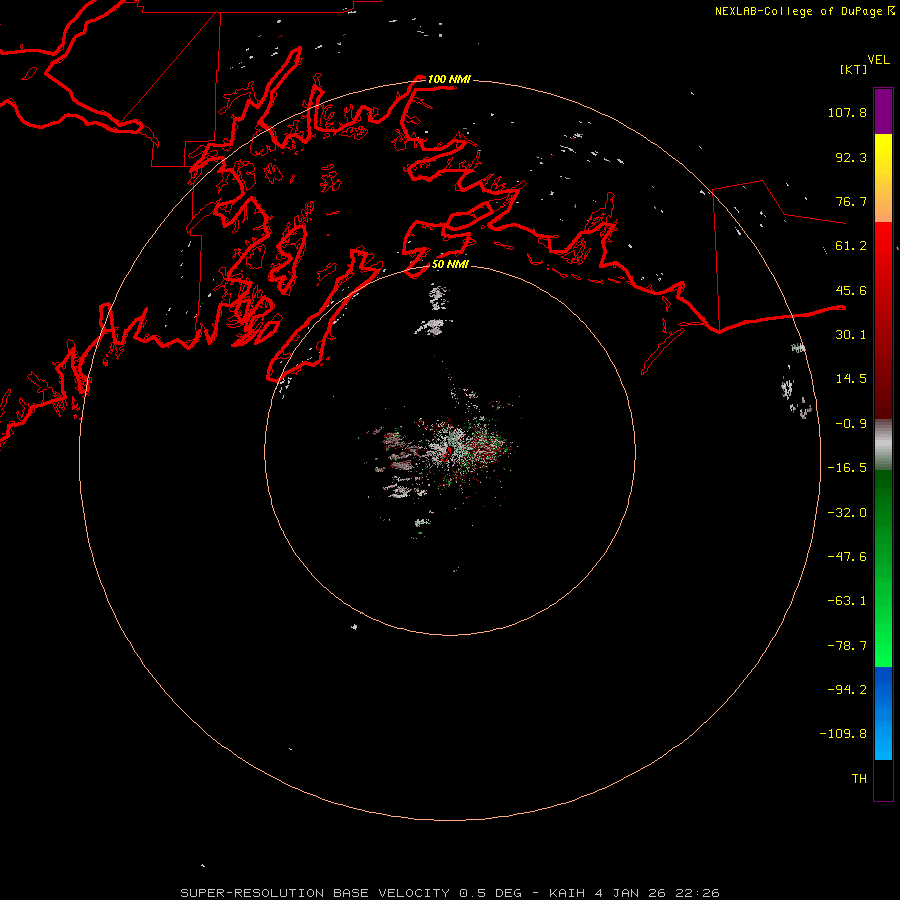This screenshot has height=900, width=900.
Task: Click the -16.5 velocity scale value
Action: [847, 468]
